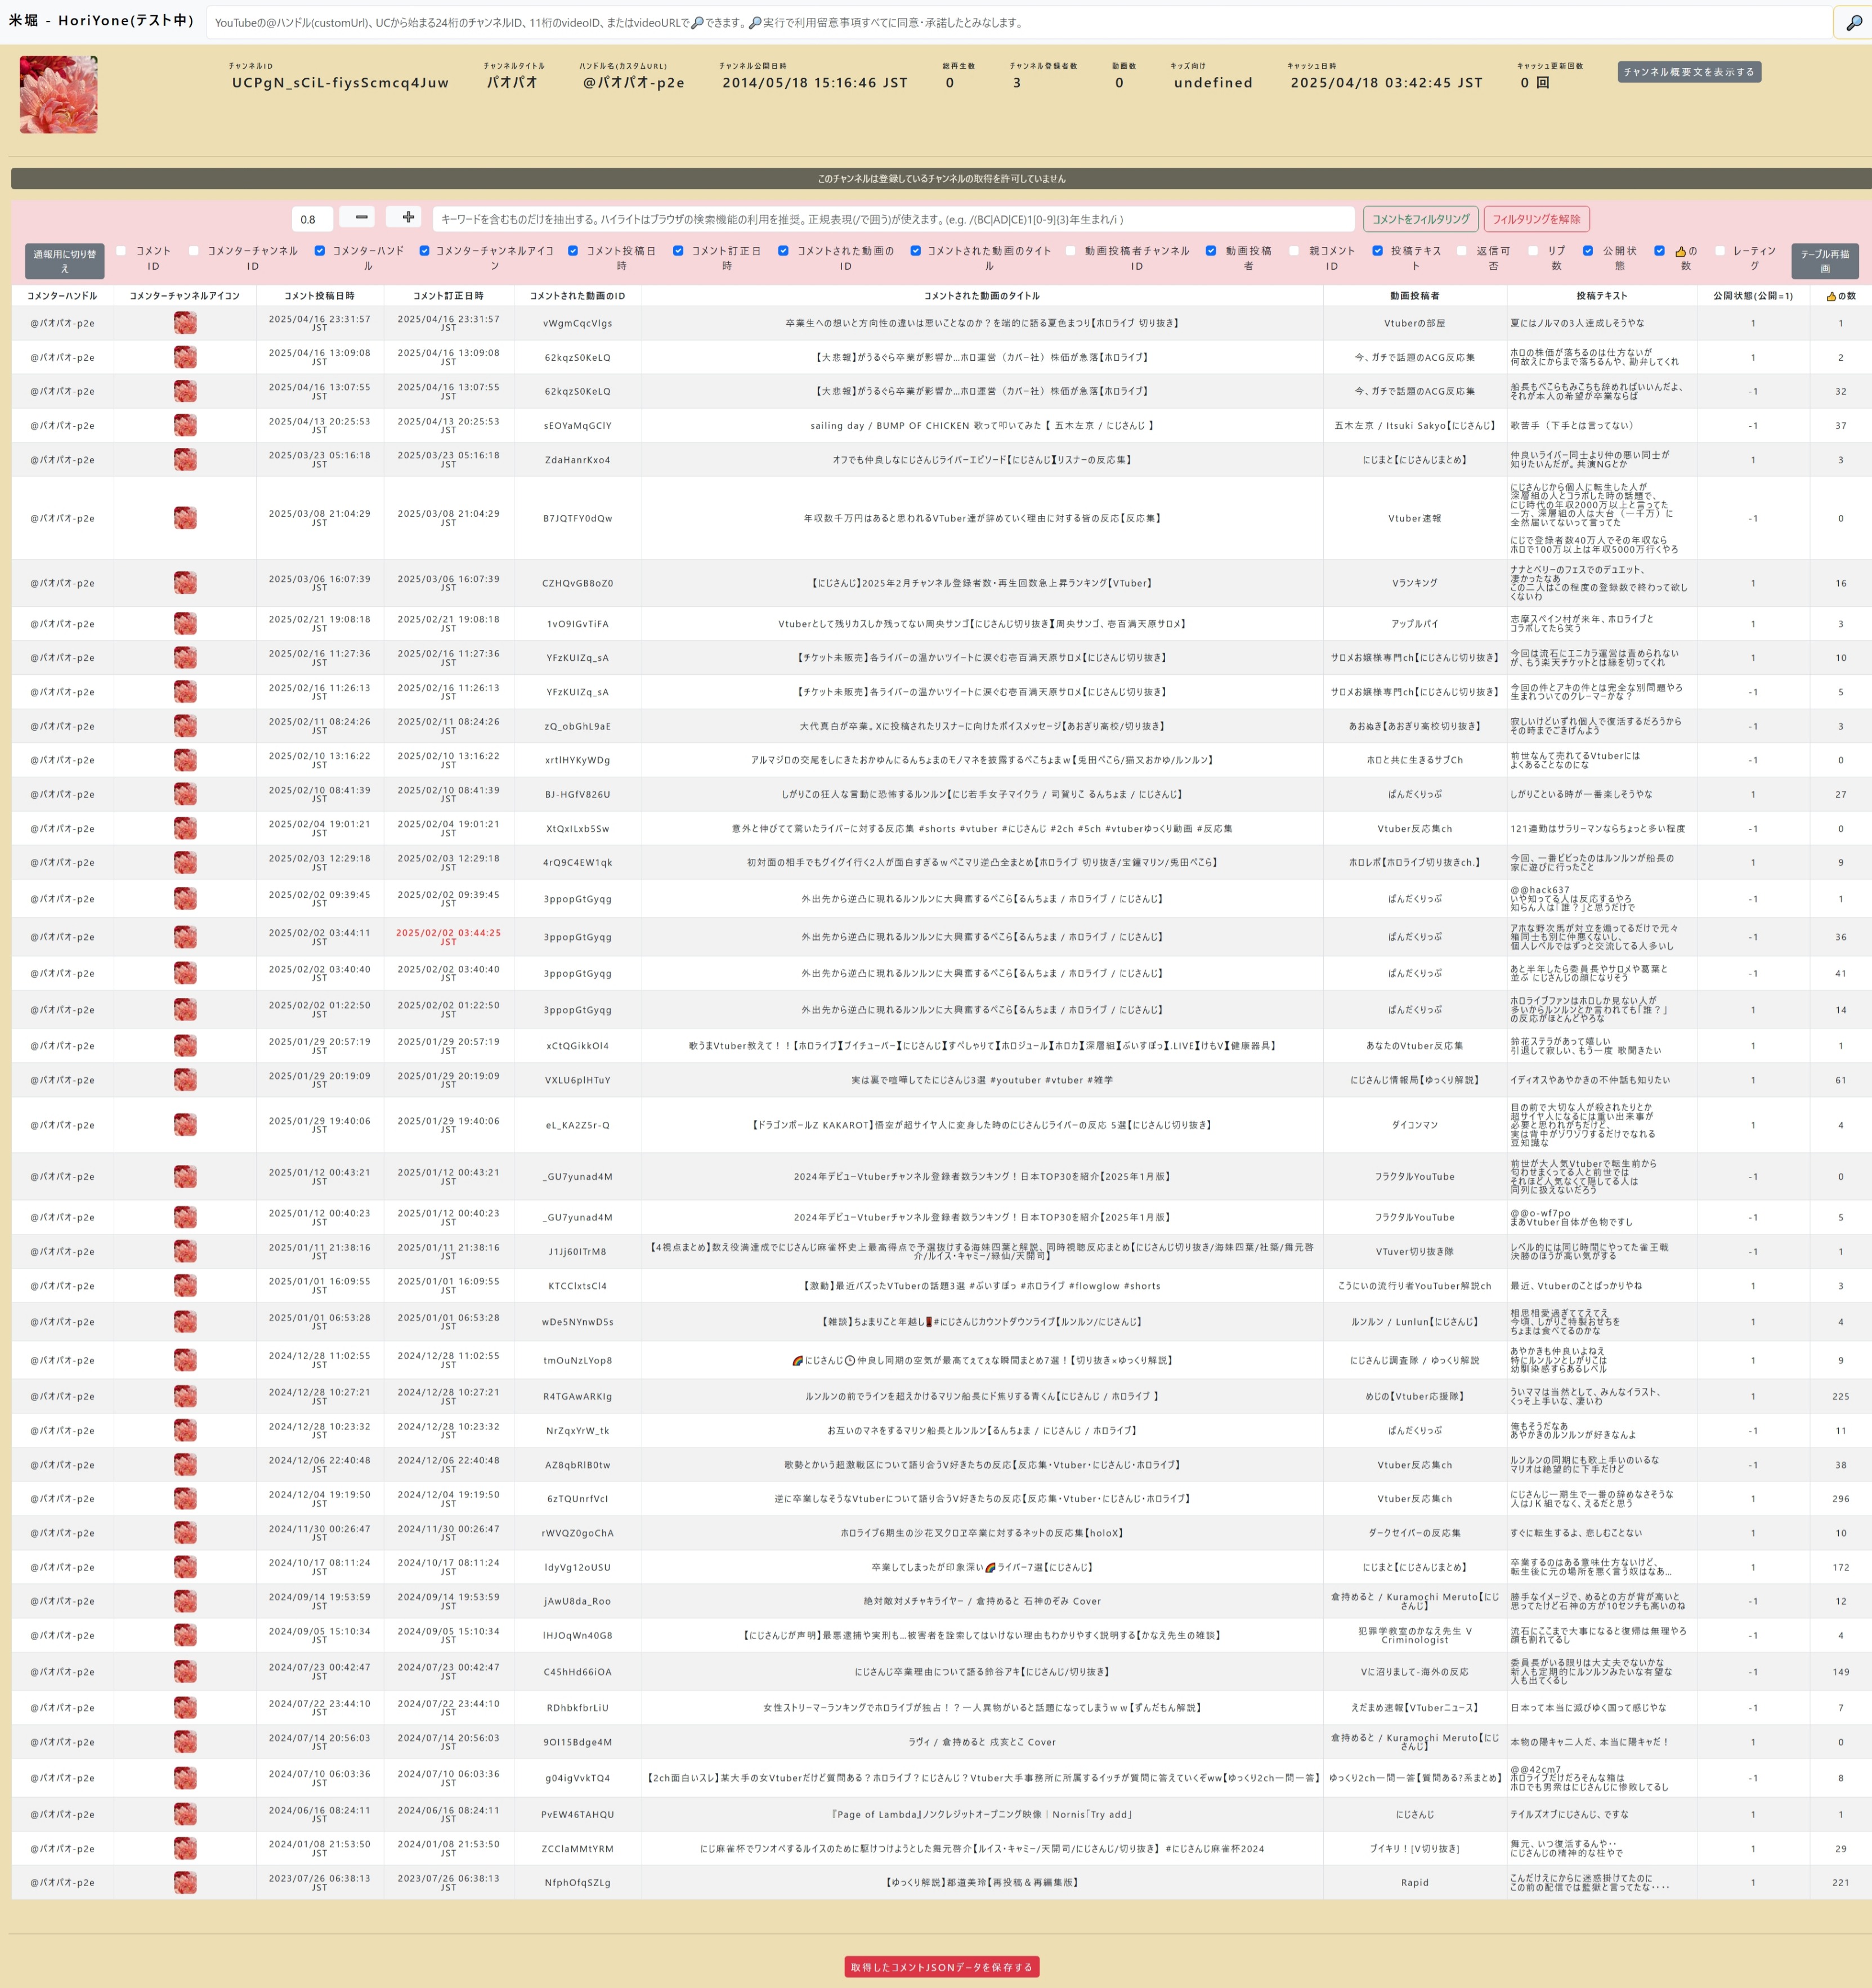1872x1988 pixels.
Task: Enable the 動画投稿者チャンネルID checkbox
Action: (1071, 251)
